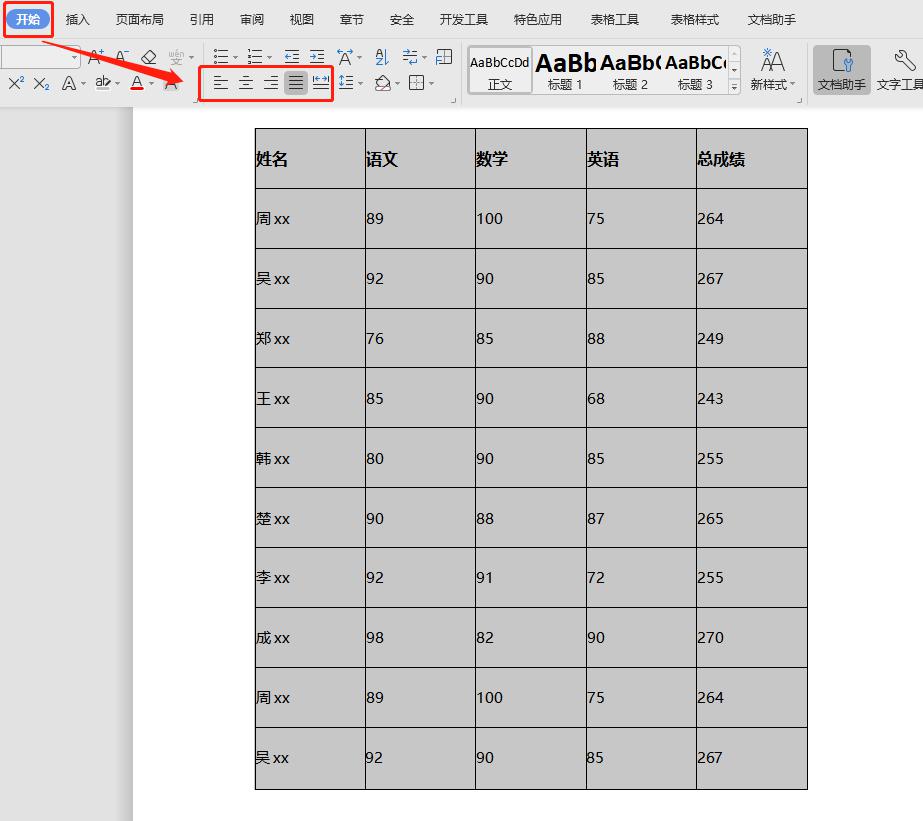Expand the highlight color dropdown arrow
This screenshot has width=923, height=821.
118,84
